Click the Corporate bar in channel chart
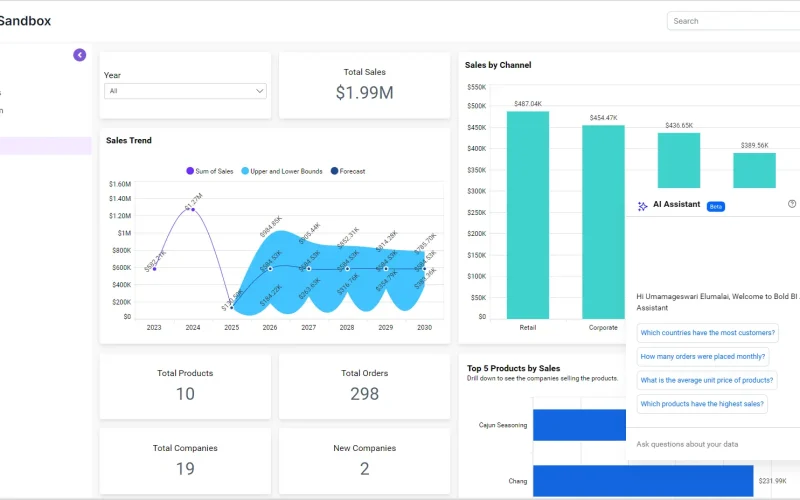The width and height of the screenshot is (800, 500). point(603,222)
